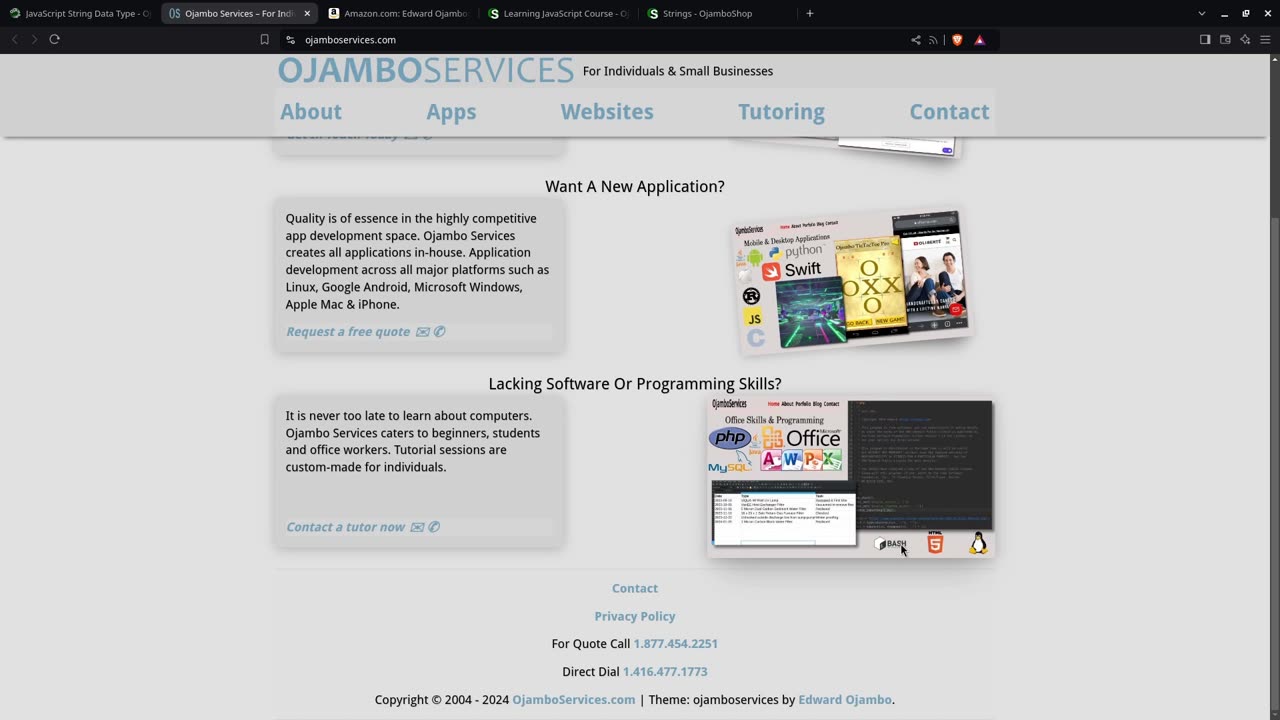The image size is (1280, 720).
Task: Switch to Strings - OjamboShop tab
Action: pos(718,13)
